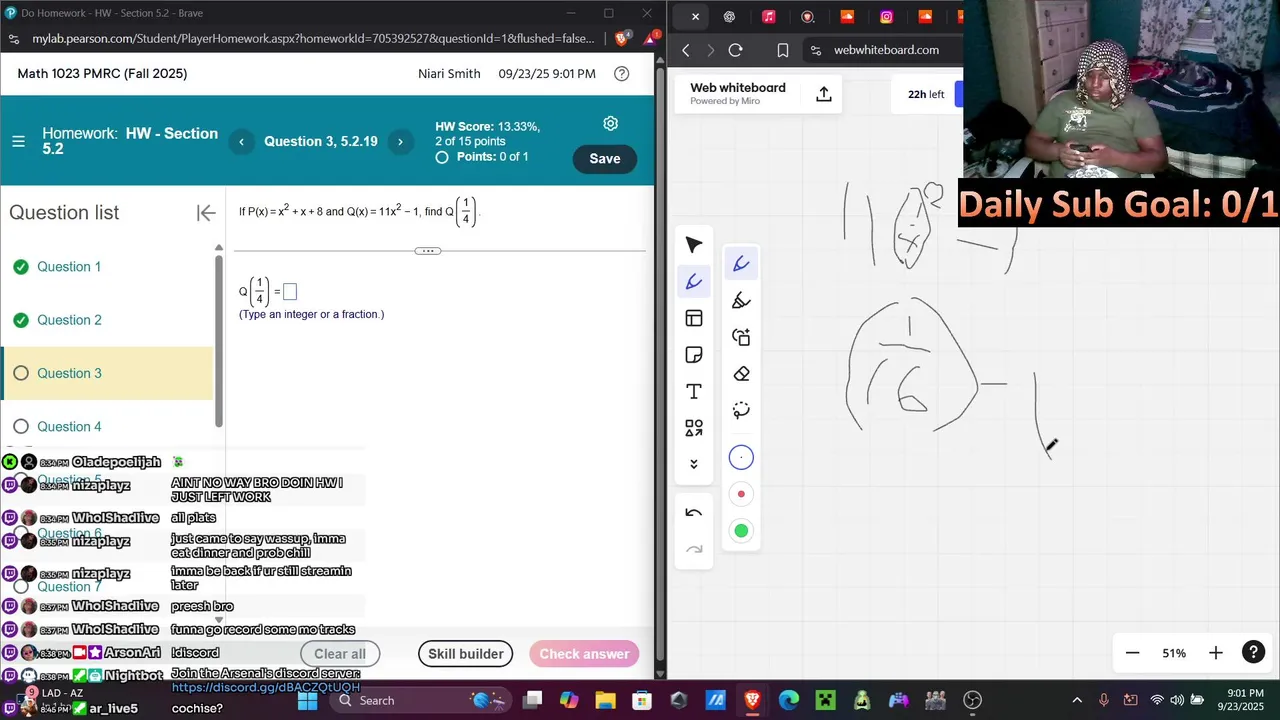Undo last whiteboard stroke
1280x720 pixels.
[x=694, y=512]
